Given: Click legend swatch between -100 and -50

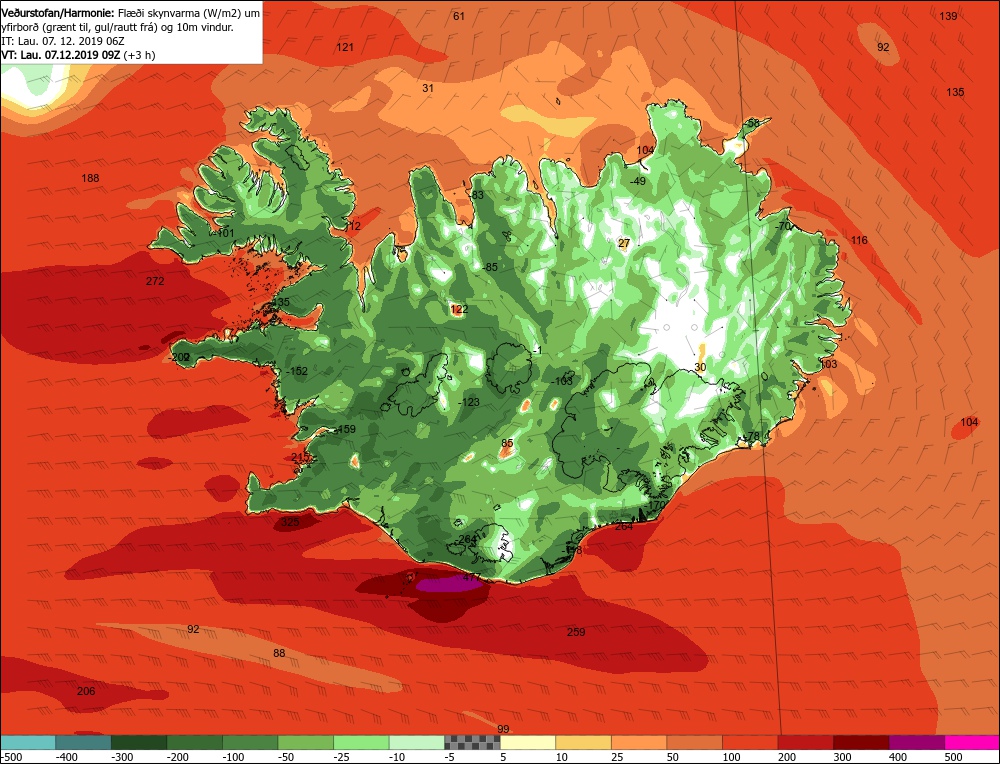Looking at the screenshot, I should (x=250, y=742).
